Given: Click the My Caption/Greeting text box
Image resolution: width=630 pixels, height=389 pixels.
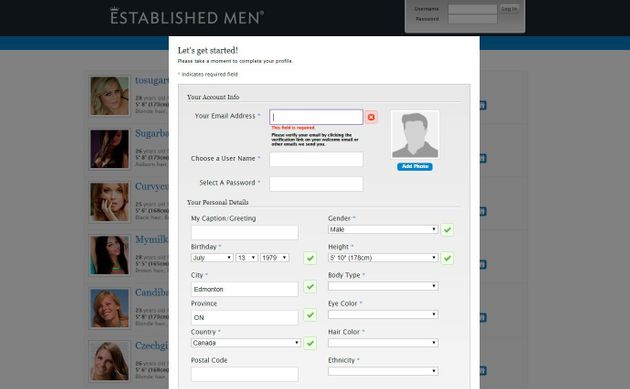Looking at the screenshot, I should click(245, 232).
